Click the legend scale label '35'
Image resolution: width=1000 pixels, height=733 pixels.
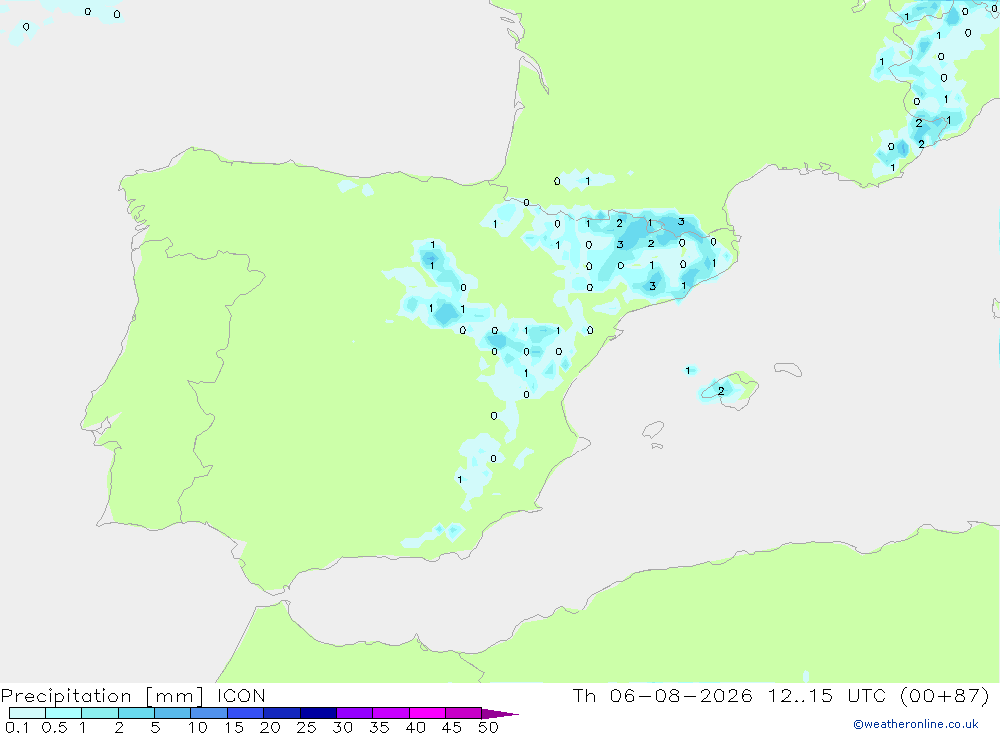tap(379, 727)
